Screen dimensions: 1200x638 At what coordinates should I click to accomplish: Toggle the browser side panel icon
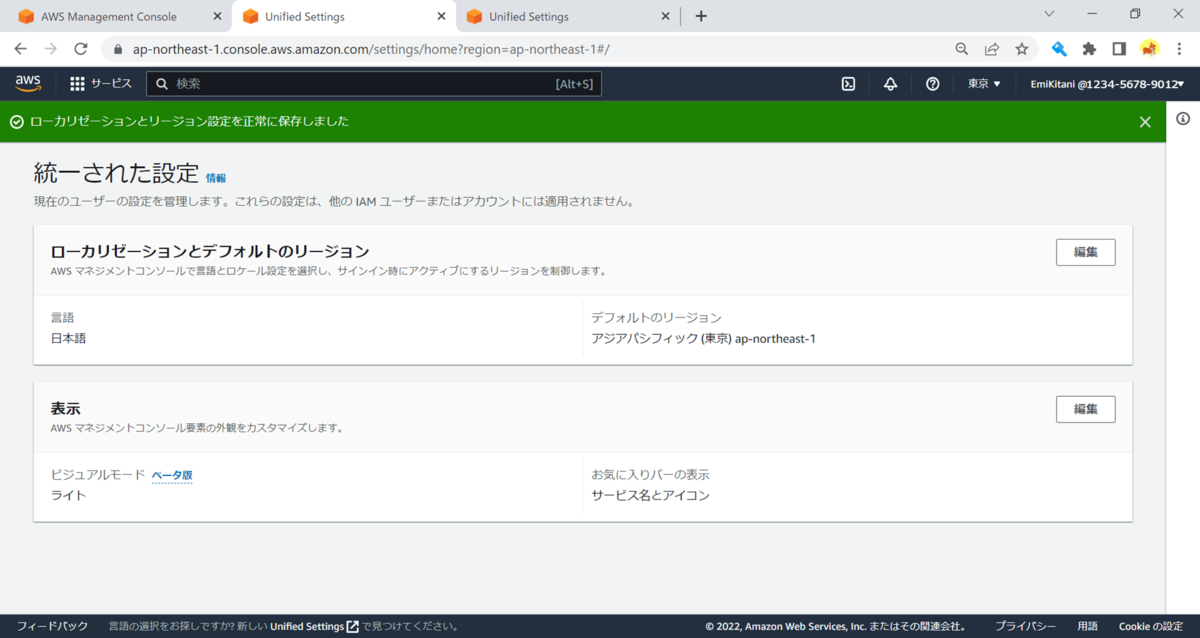pos(1119,48)
